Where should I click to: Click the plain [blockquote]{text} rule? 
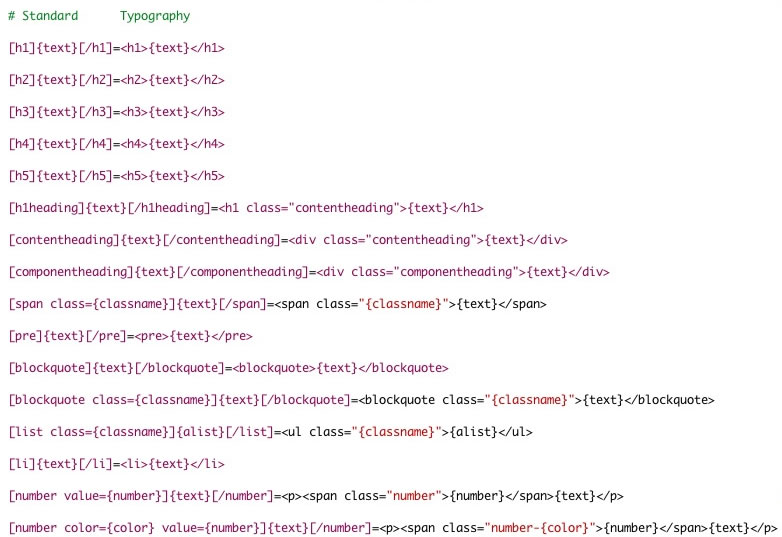(228, 368)
